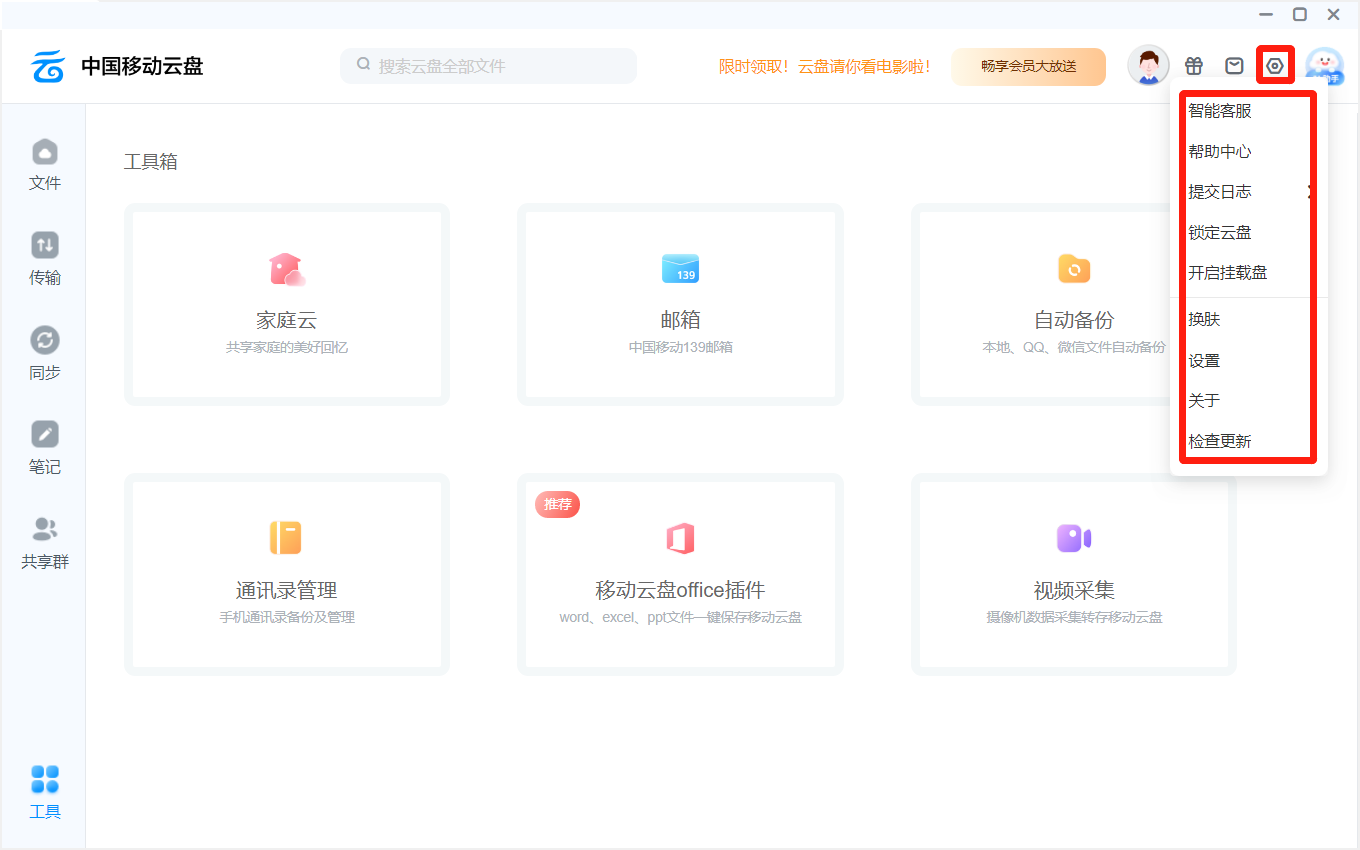Open the assistant robot icon
This screenshot has height=850, width=1360.
point(1324,66)
